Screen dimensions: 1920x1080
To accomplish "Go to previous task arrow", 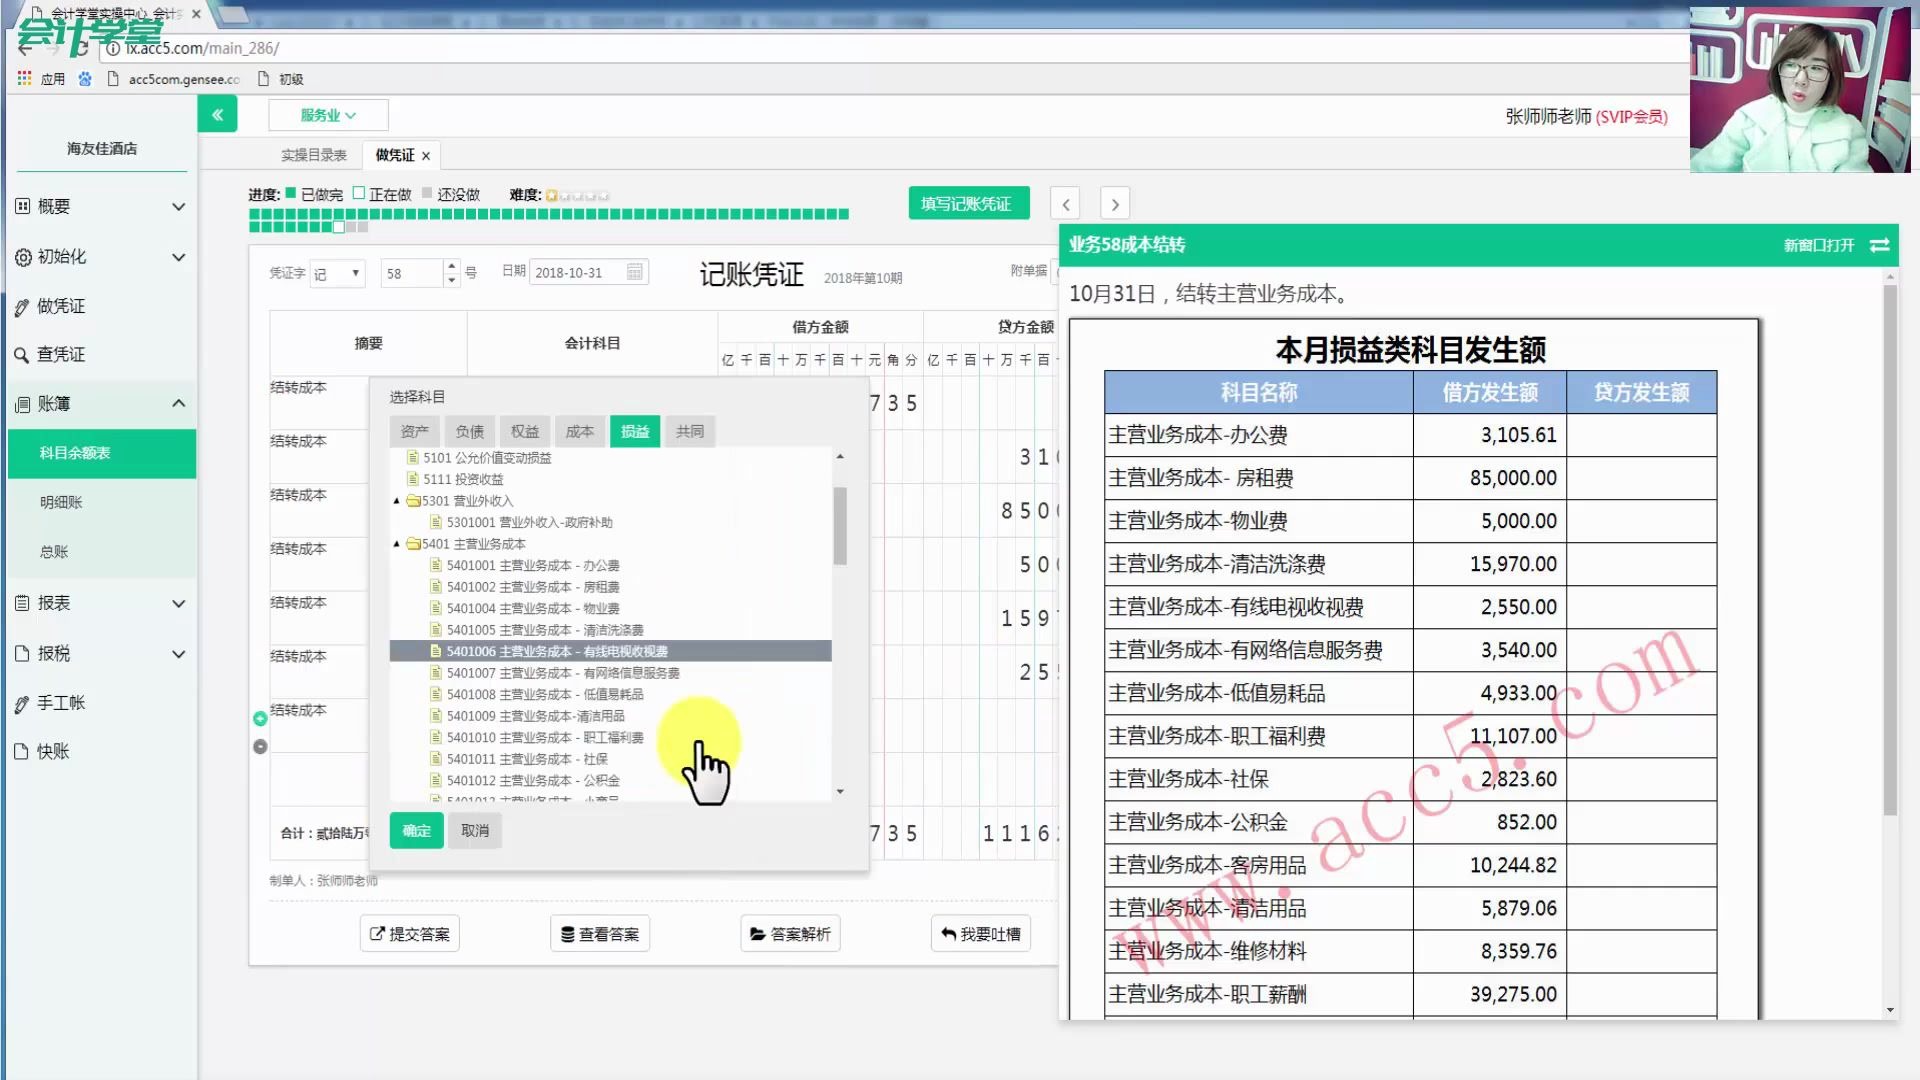I will pos(1065,204).
